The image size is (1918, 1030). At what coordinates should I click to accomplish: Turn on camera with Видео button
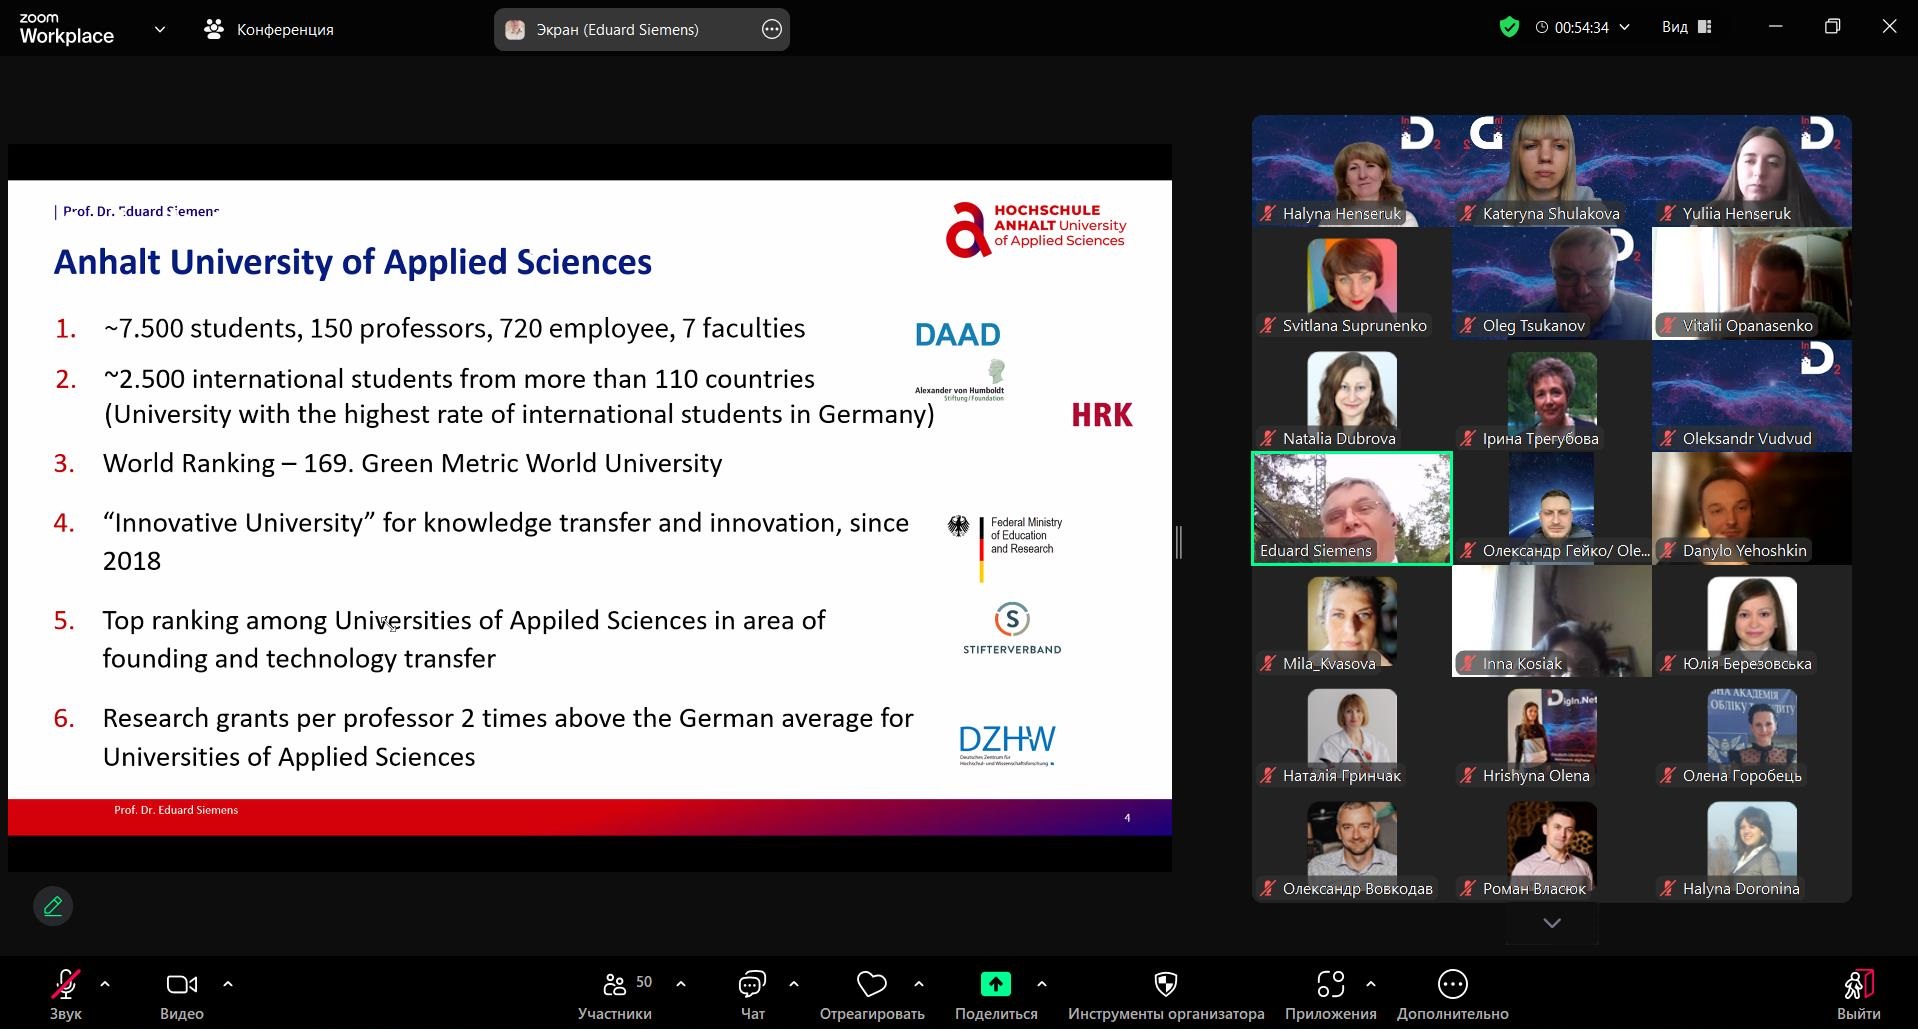(181, 985)
